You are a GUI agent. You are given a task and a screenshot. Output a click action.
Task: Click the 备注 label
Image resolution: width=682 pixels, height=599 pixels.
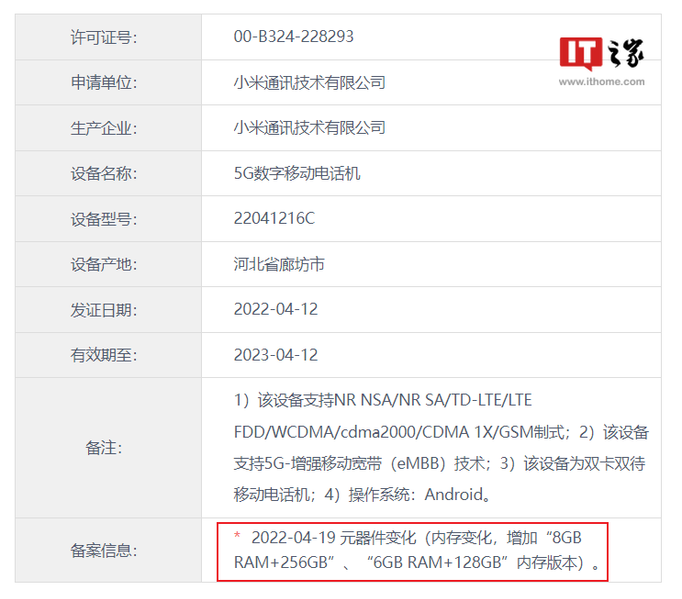click(x=104, y=448)
